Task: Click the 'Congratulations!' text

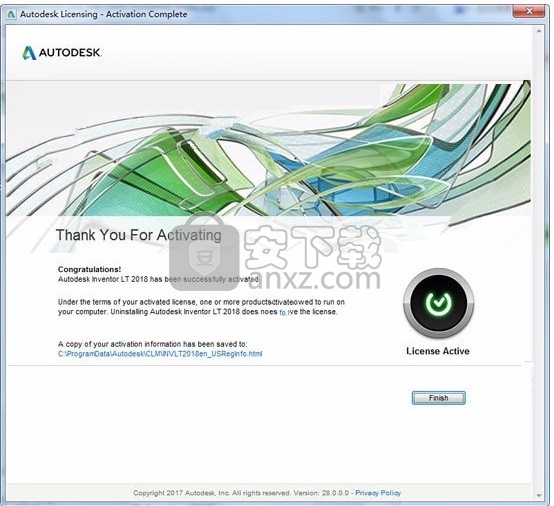Action: click(89, 269)
